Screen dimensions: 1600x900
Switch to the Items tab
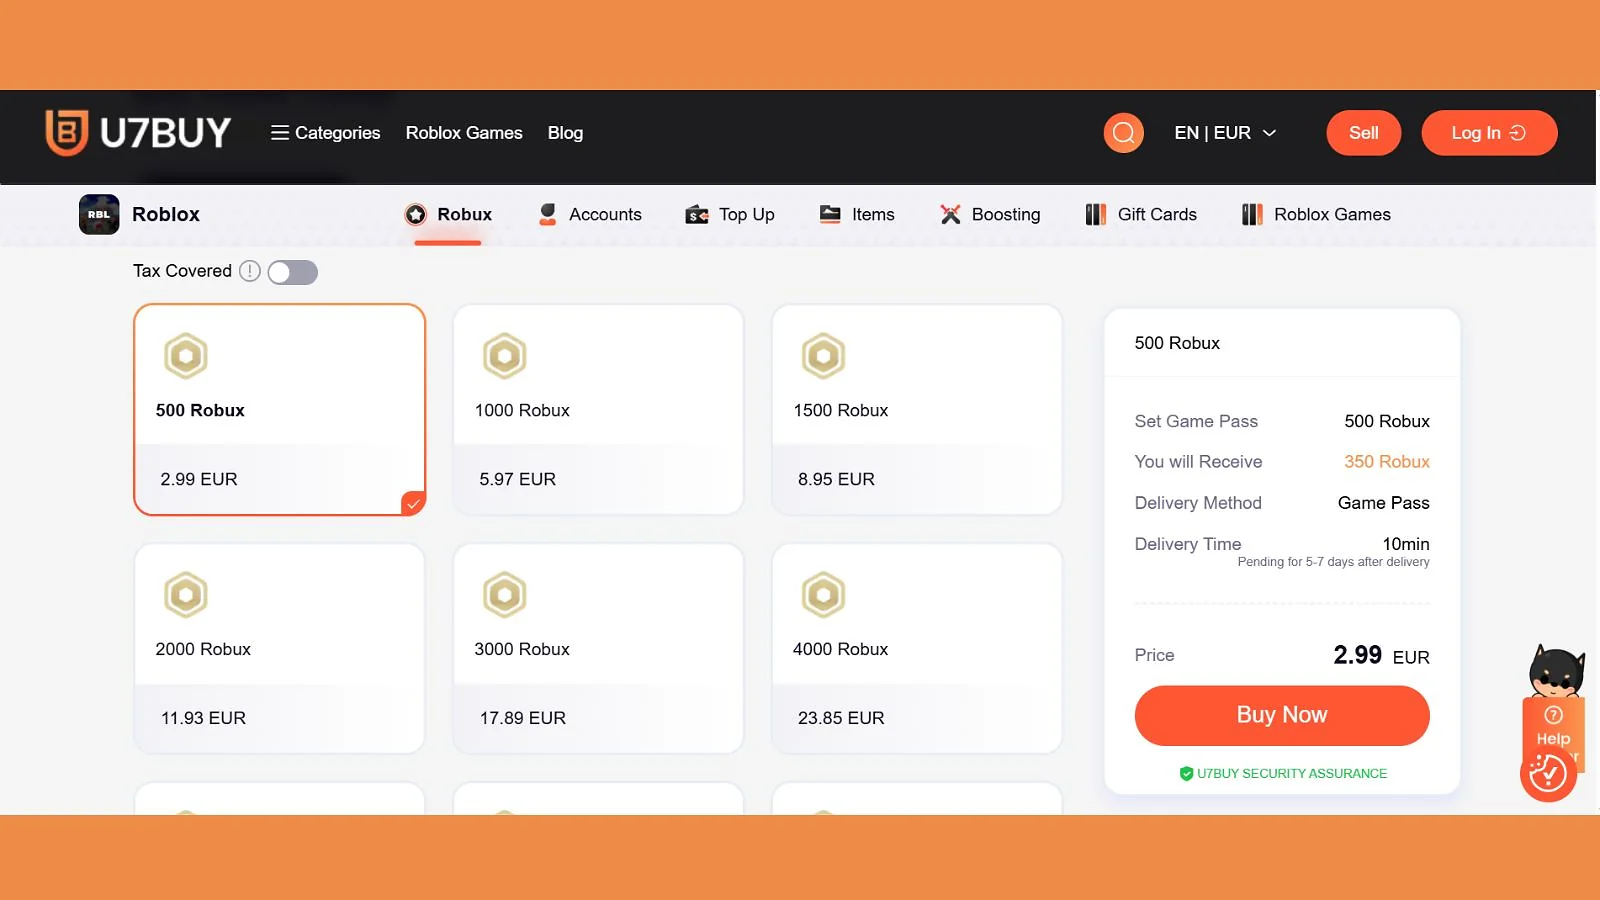(x=857, y=214)
